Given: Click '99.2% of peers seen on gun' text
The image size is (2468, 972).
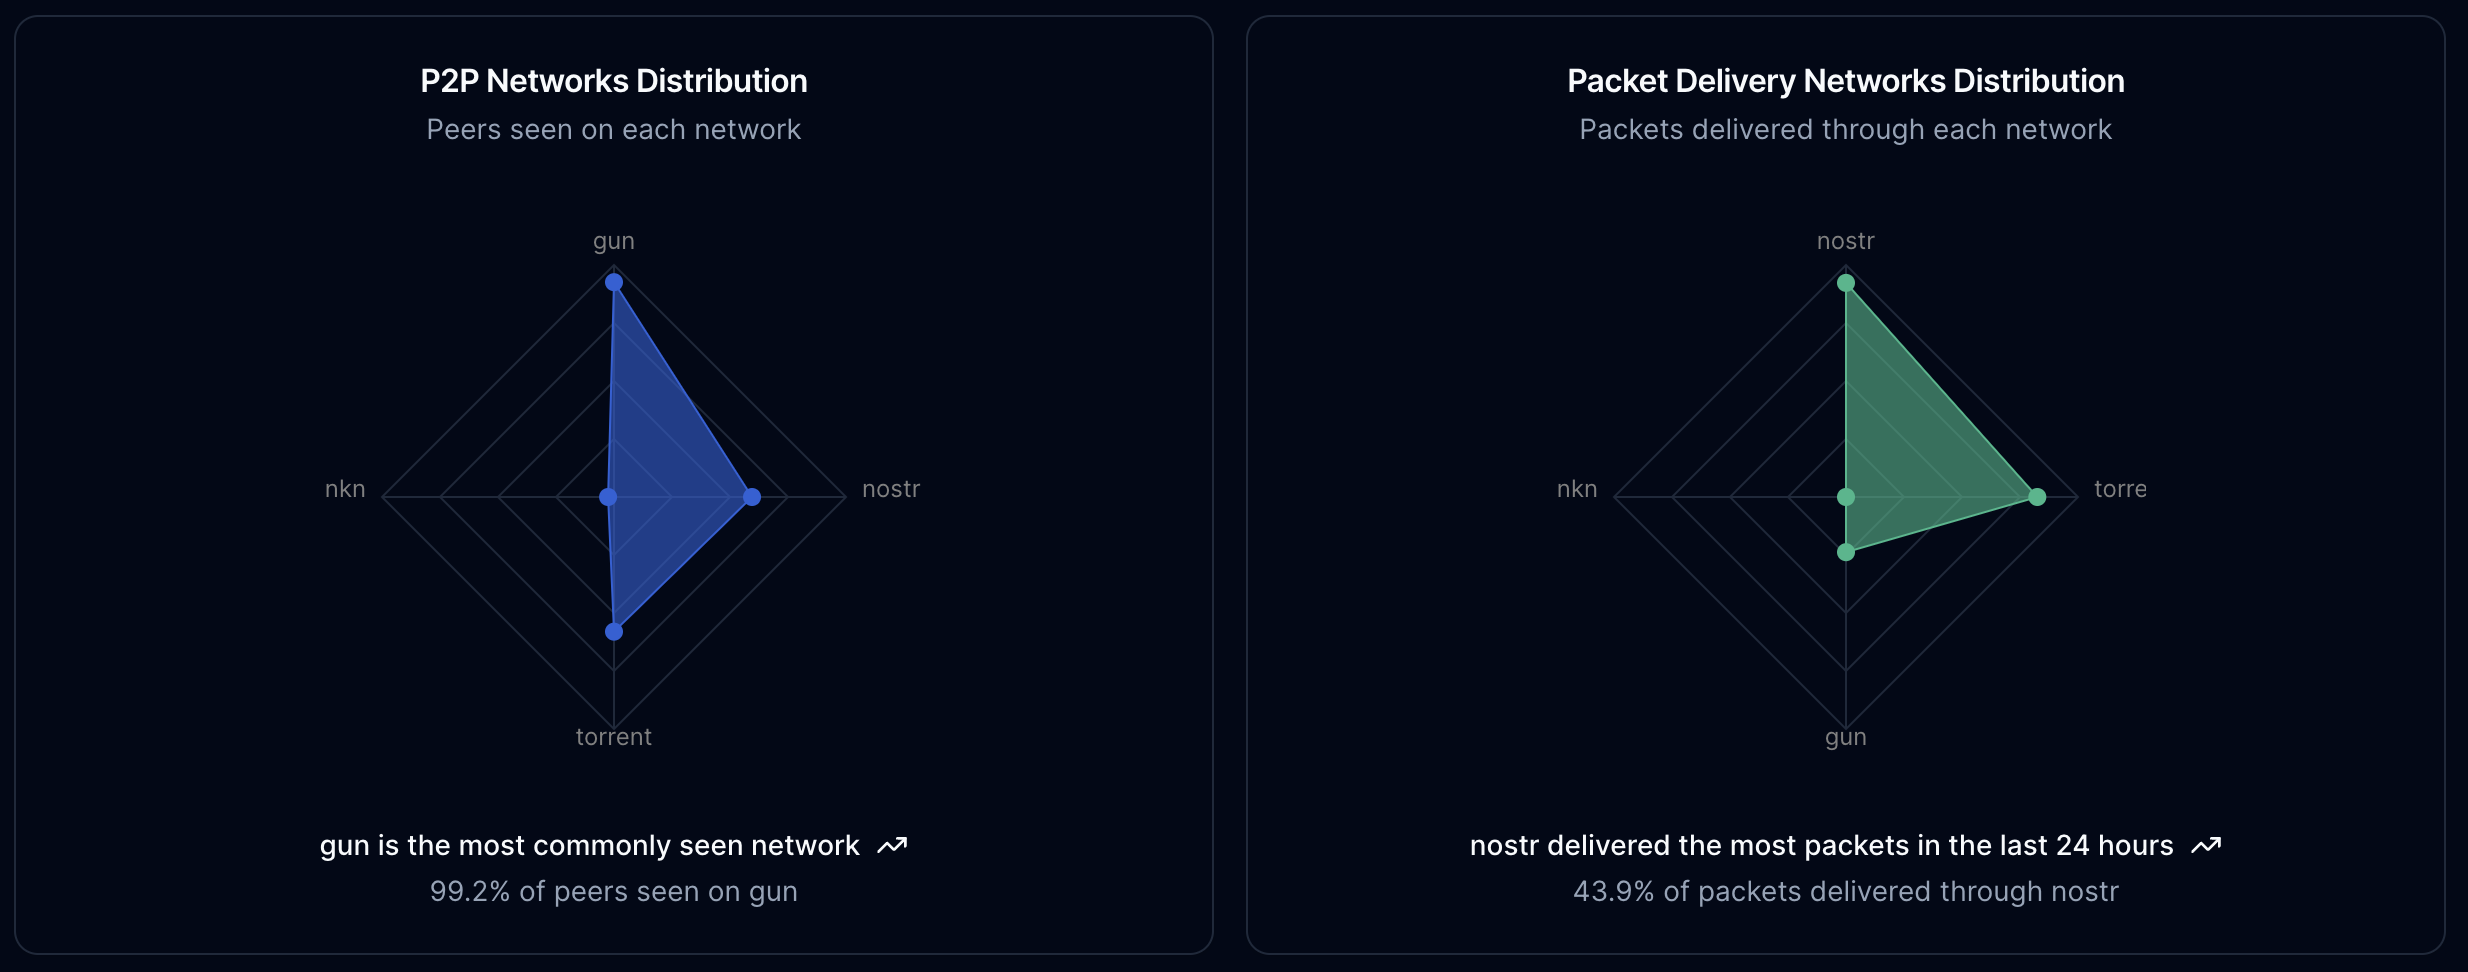Looking at the screenshot, I should pos(614,892).
